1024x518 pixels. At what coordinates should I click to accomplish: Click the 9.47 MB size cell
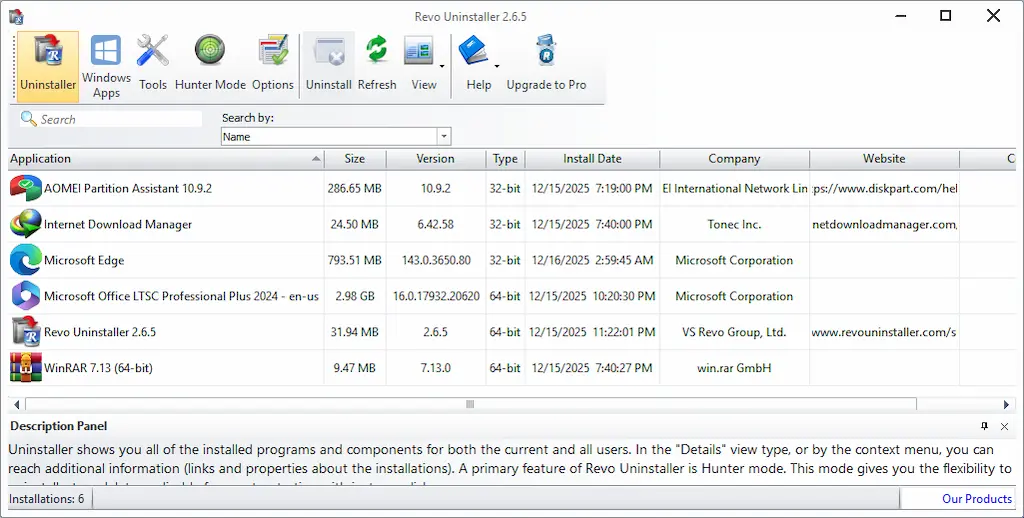click(x=355, y=368)
